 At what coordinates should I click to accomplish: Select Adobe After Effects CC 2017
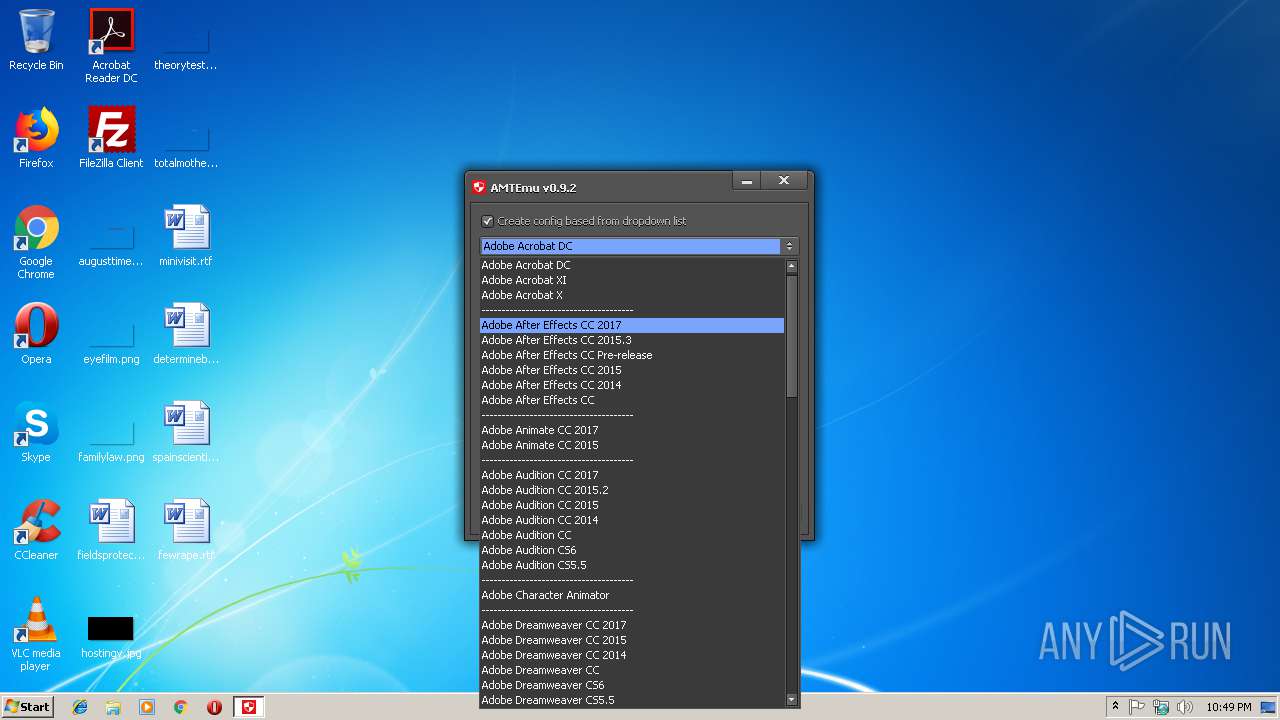point(632,325)
